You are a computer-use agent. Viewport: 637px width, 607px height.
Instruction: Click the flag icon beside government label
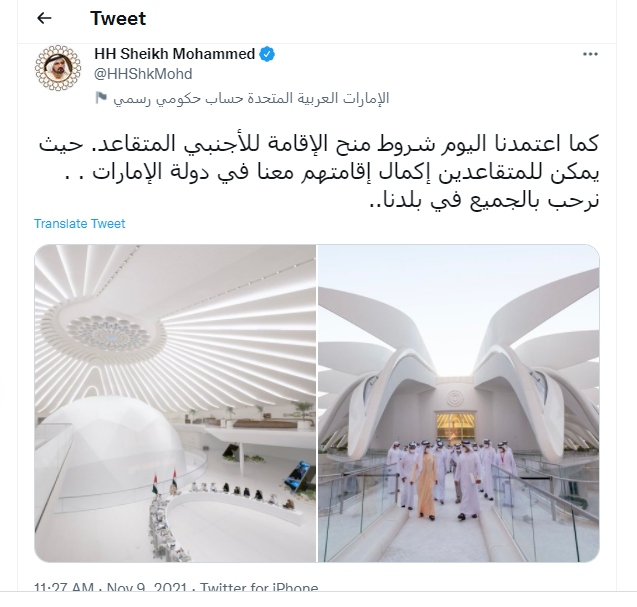pos(101,98)
